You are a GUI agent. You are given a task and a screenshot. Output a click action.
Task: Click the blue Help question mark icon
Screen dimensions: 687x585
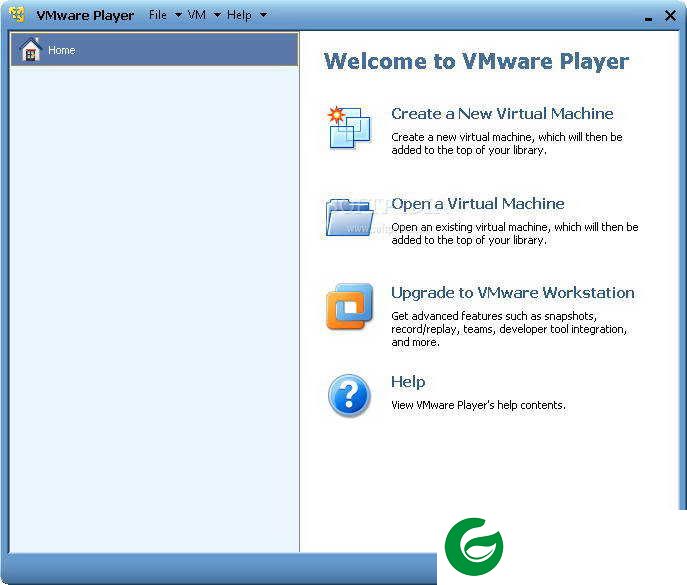tap(349, 395)
